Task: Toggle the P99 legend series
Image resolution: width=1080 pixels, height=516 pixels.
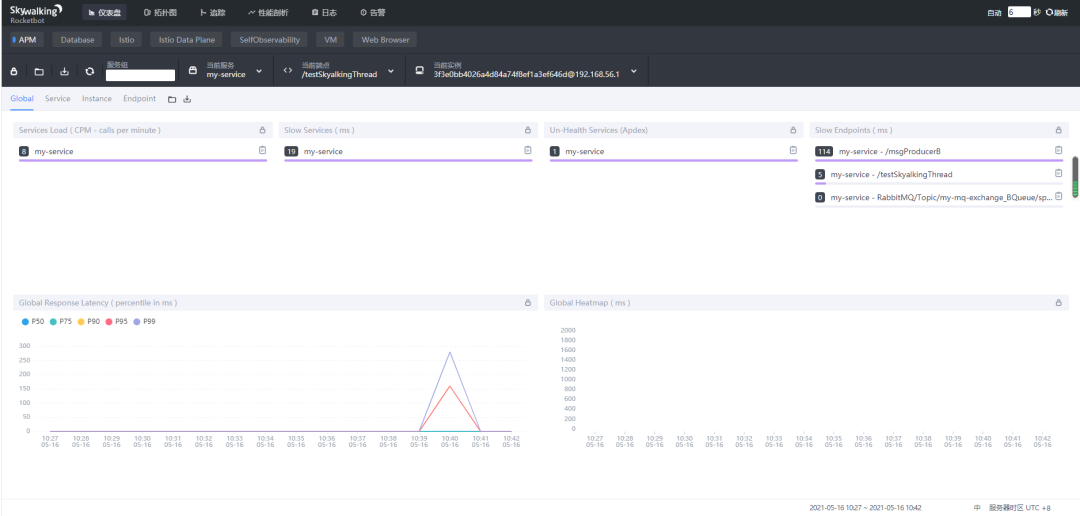Action: click(x=144, y=321)
